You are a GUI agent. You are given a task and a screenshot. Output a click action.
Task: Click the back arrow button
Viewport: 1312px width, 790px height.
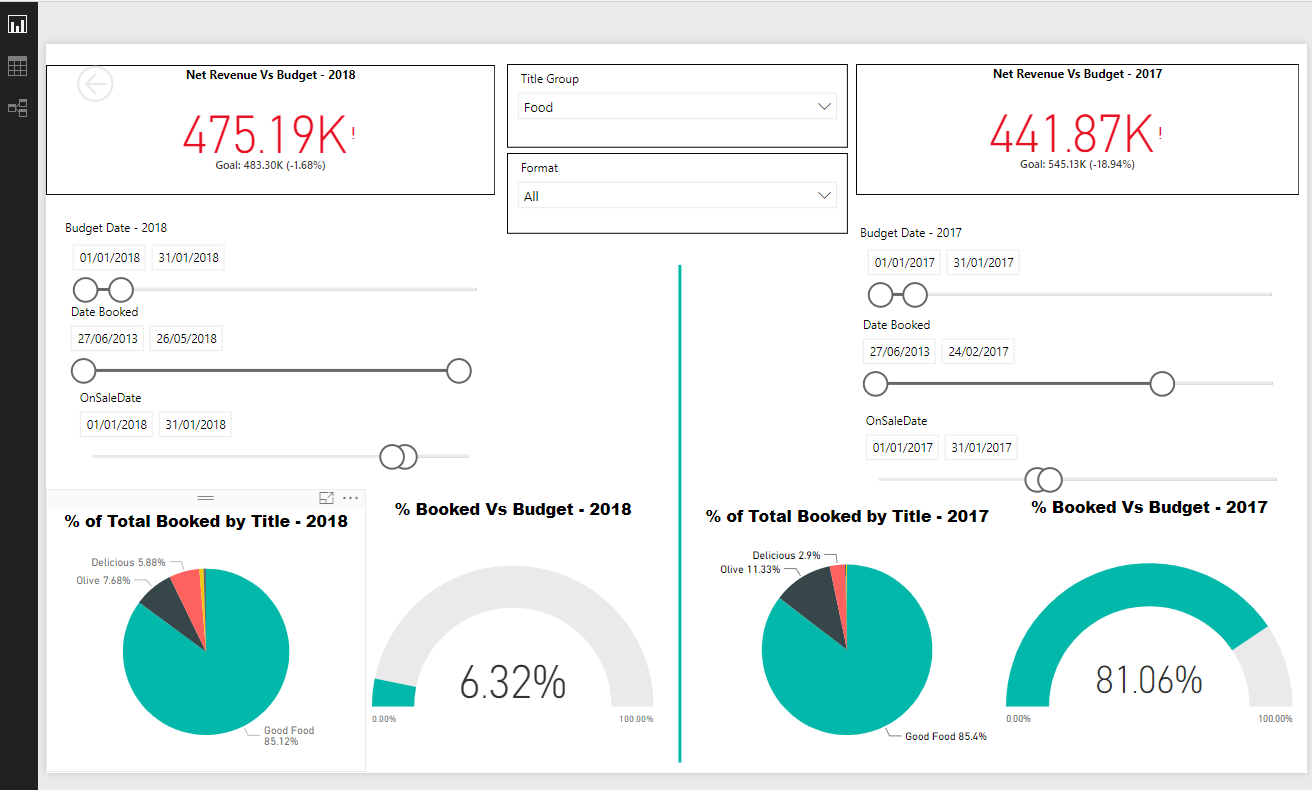95,85
